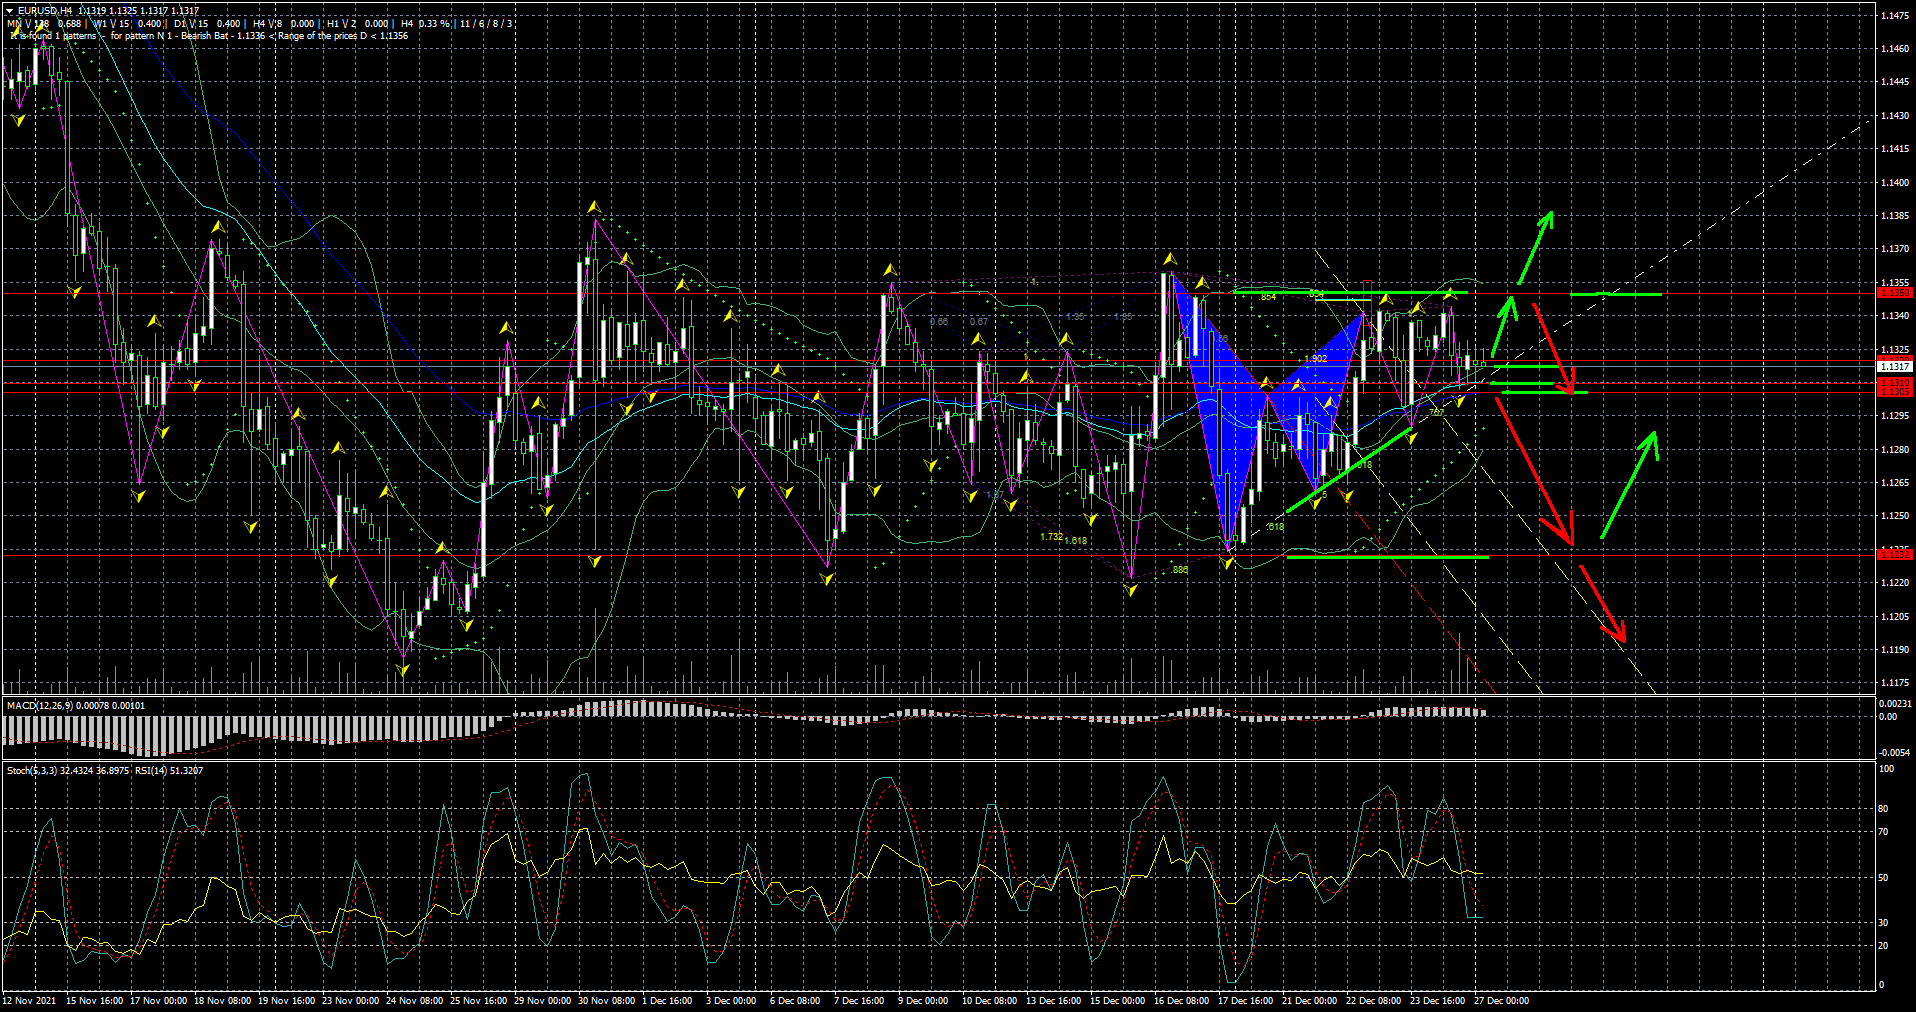Click price scale label 1.1475
Viewport: 1916px width, 1012px height.
1895,16
